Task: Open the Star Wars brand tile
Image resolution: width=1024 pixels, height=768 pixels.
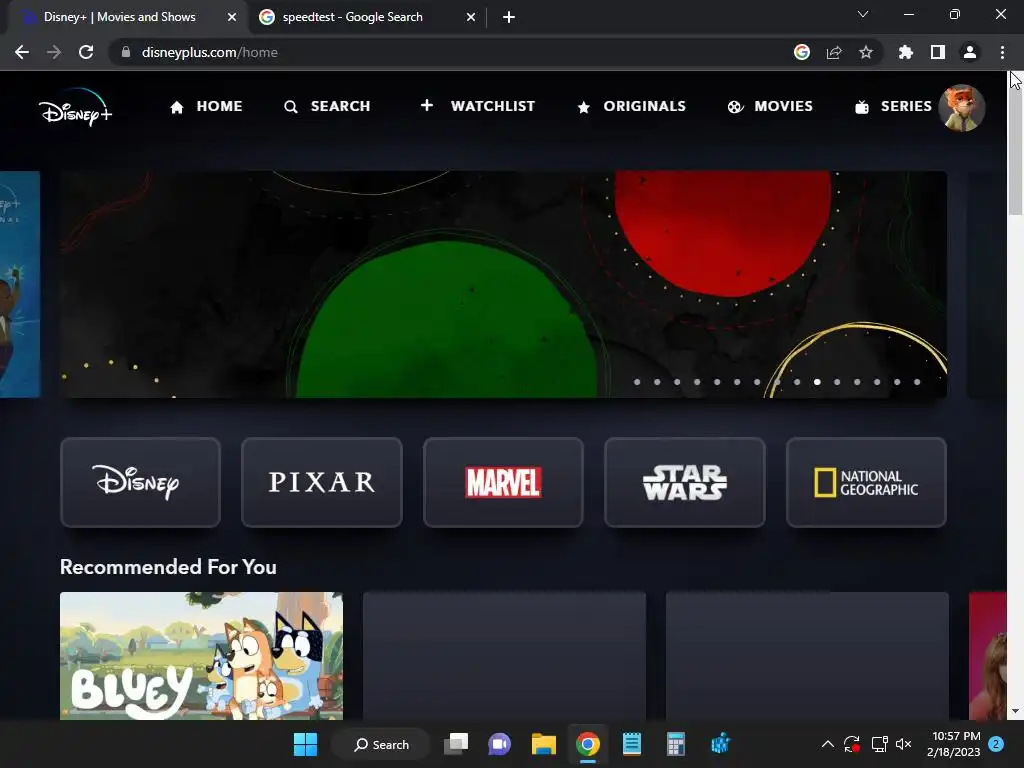Action: click(x=684, y=482)
